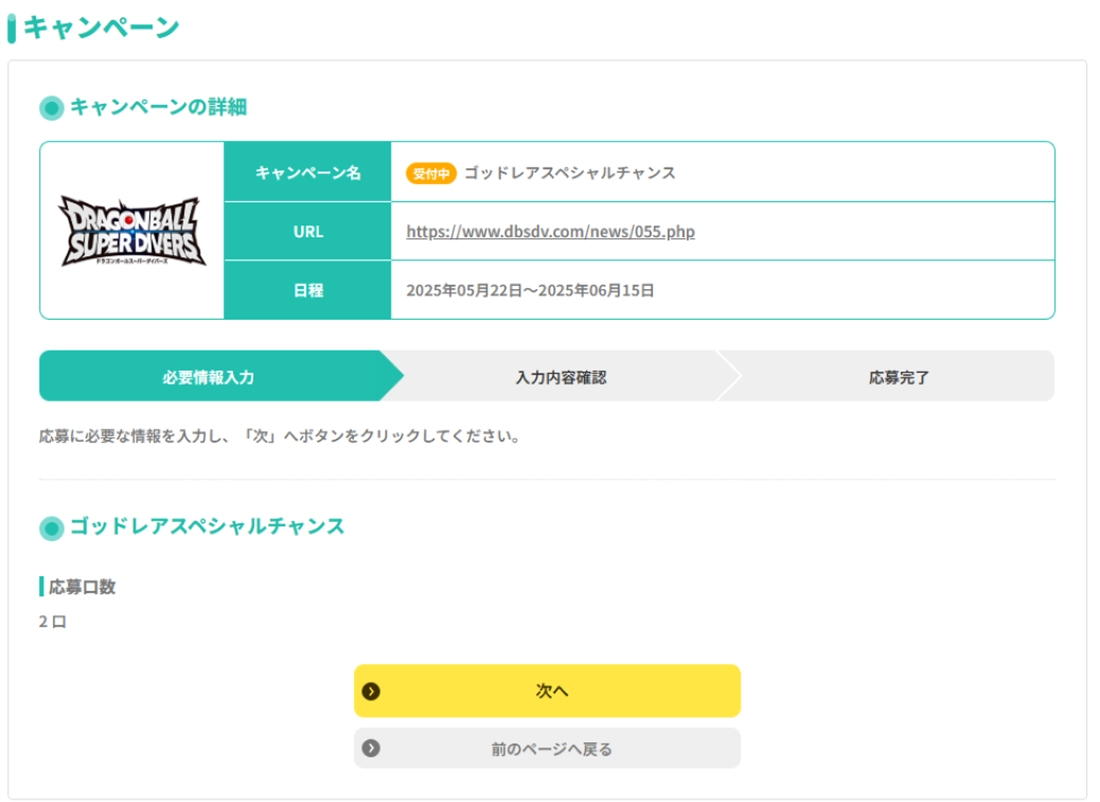
Task: Click the 2口 entry count value
Action: click(x=53, y=622)
